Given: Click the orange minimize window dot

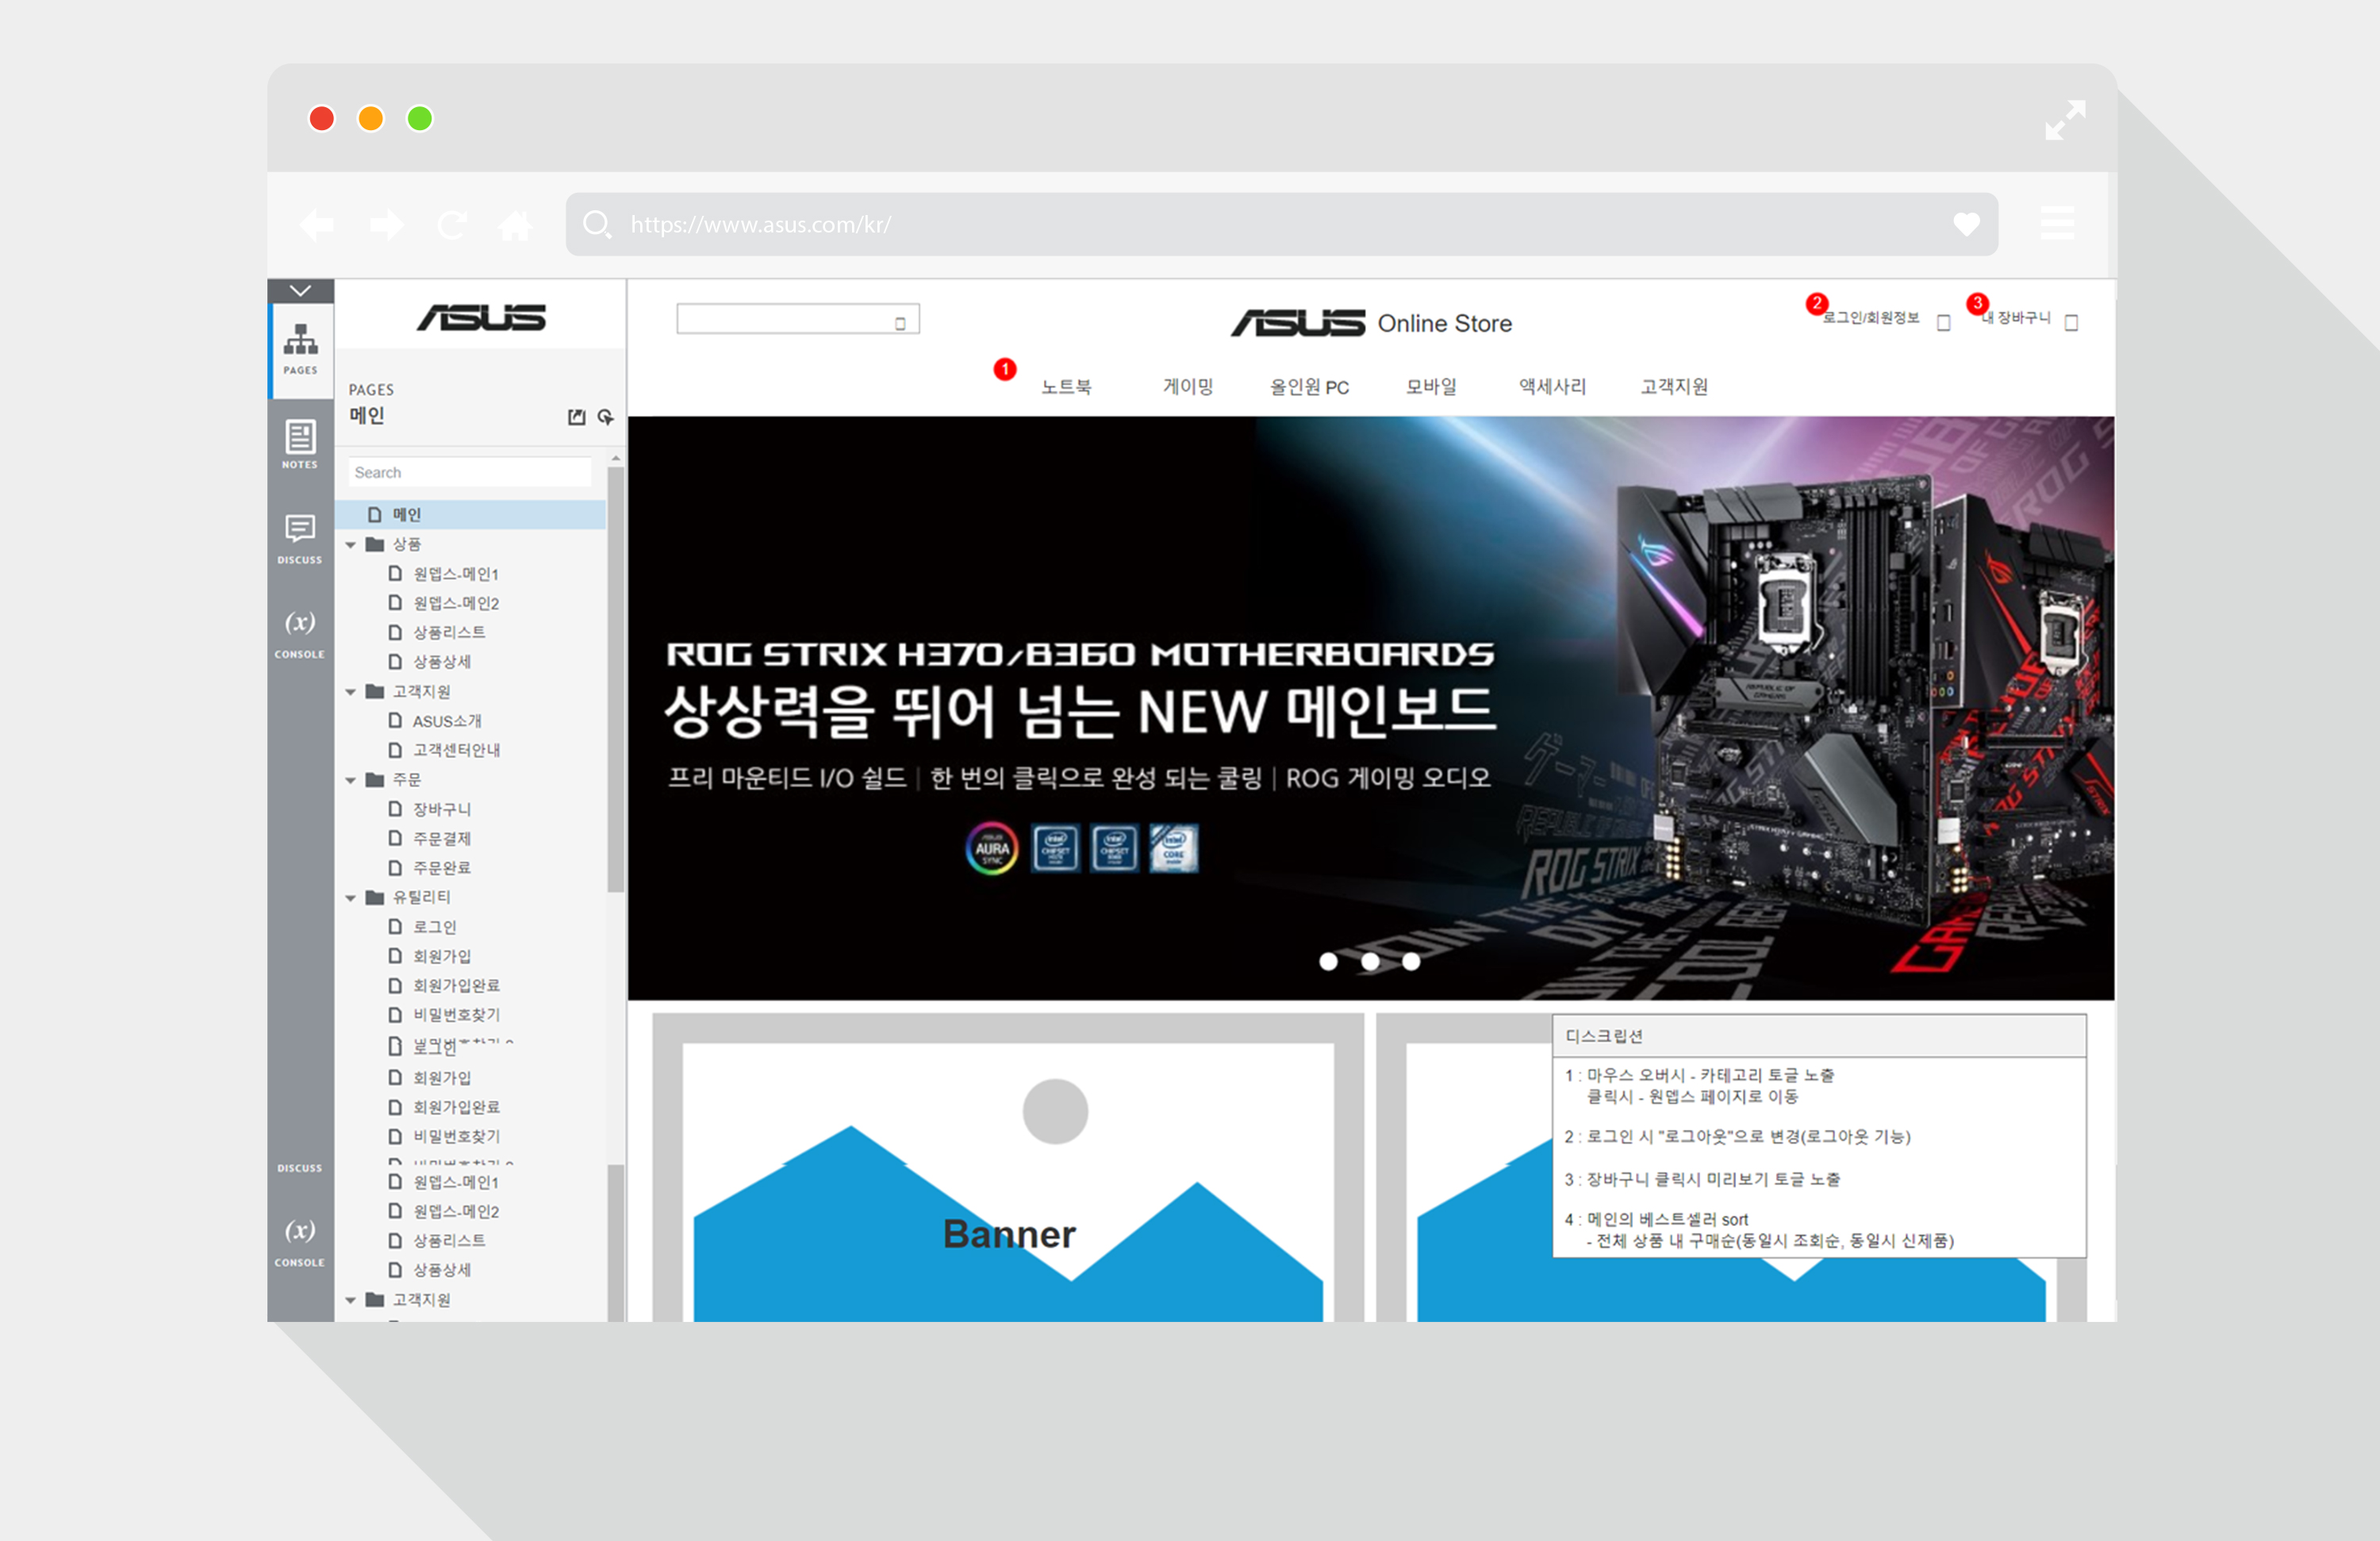Looking at the screenshot, I should tap(371, 119).
